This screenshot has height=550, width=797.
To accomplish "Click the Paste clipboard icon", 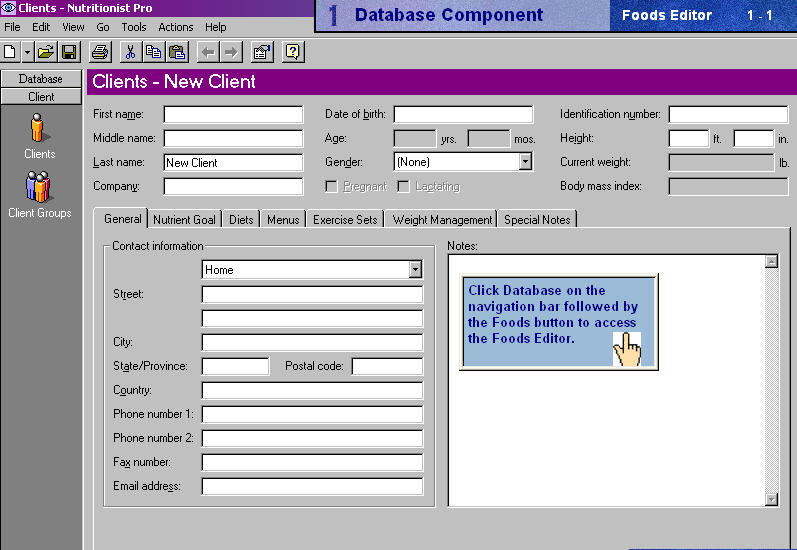I will click(177, 52).
